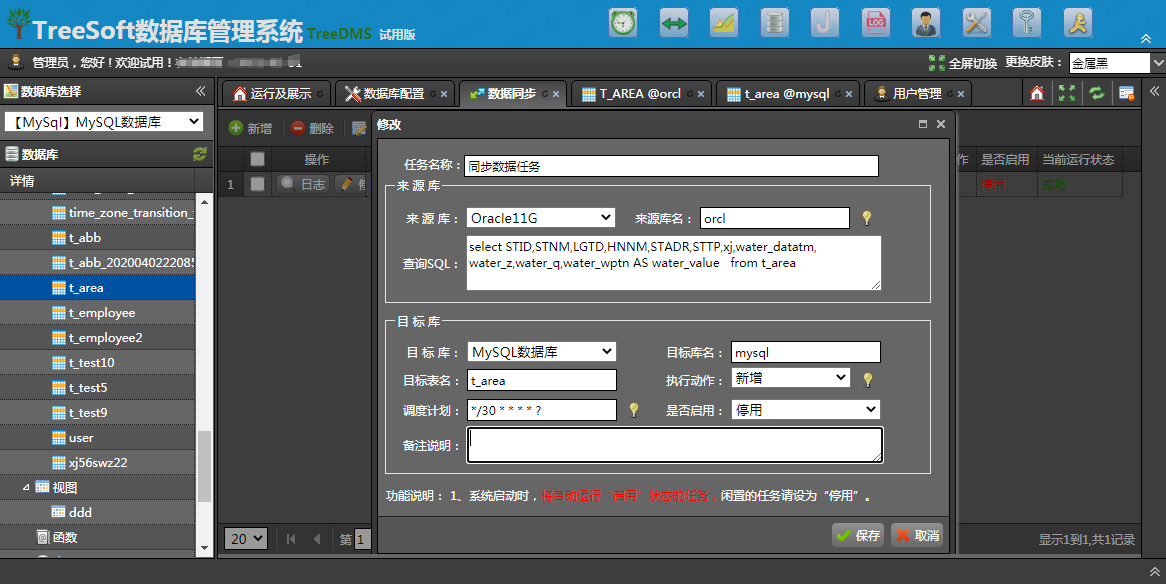Toggle the checkbox for row 1
Viewport: 1166px width, 584px height.
[257, 184]
